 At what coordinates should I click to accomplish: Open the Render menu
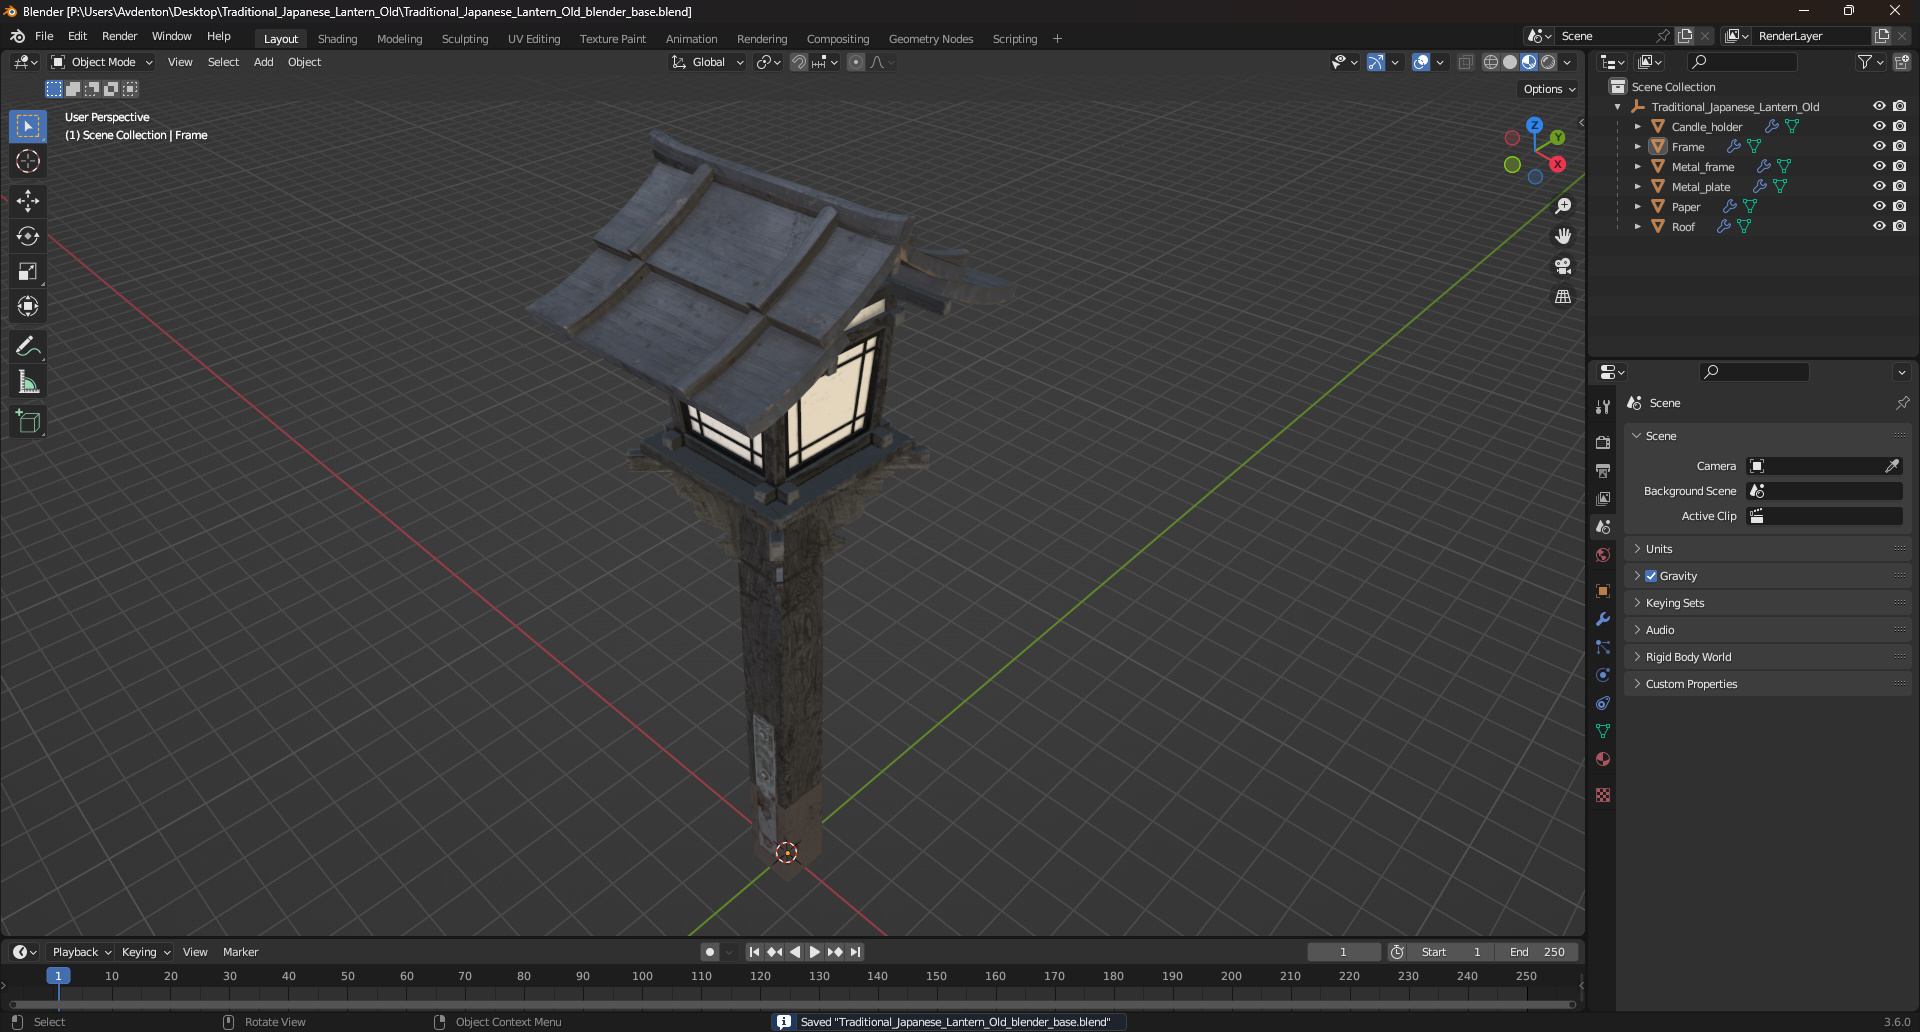(119, 36)
